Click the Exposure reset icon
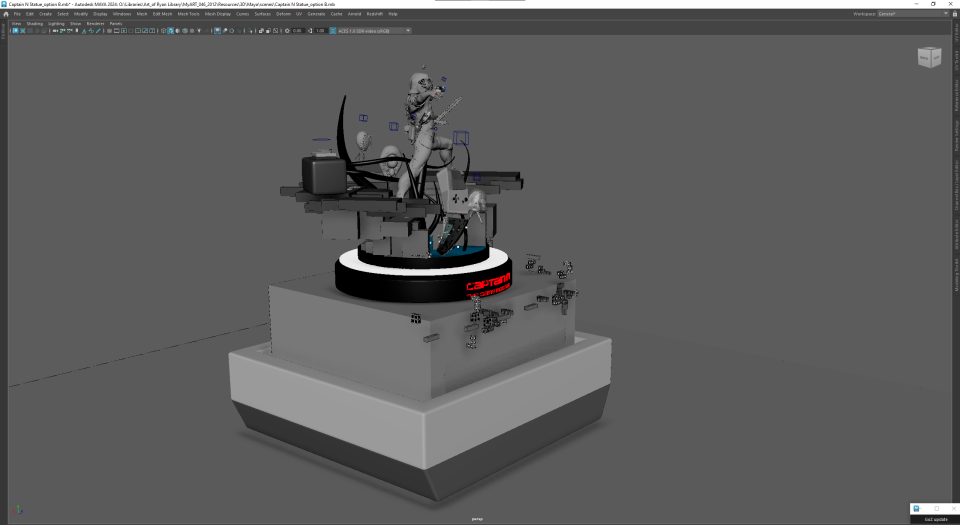 pyautogui.click(x=287, y=31)
